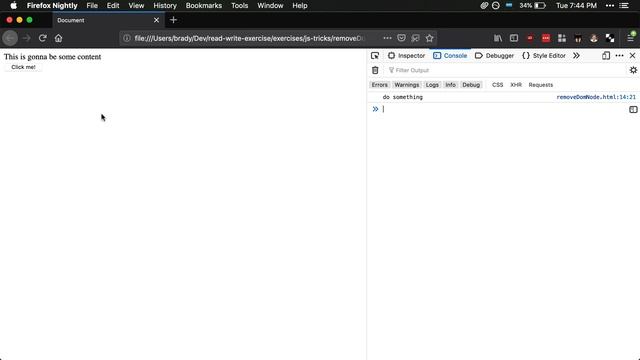Show site information in address bar
Viewport: 640px width, 360px height.
pos(127,38)
